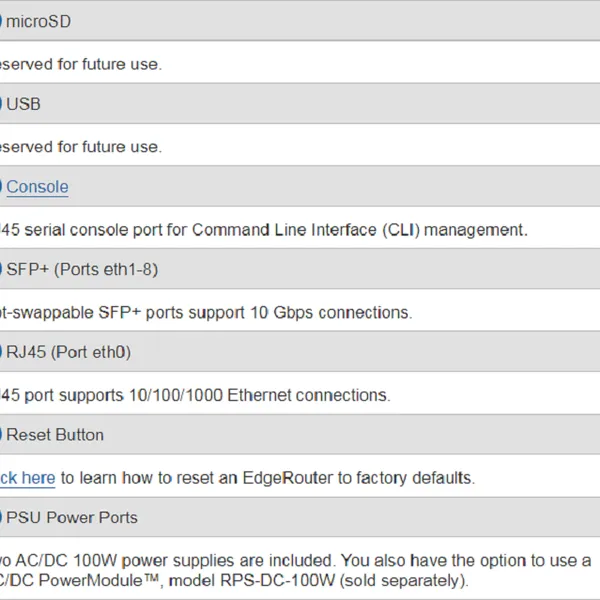Screen dimensions: 600x600
Task: Follow the "Click here" reset instructions link
Action: pyautogui.click(x=28, y=478)
